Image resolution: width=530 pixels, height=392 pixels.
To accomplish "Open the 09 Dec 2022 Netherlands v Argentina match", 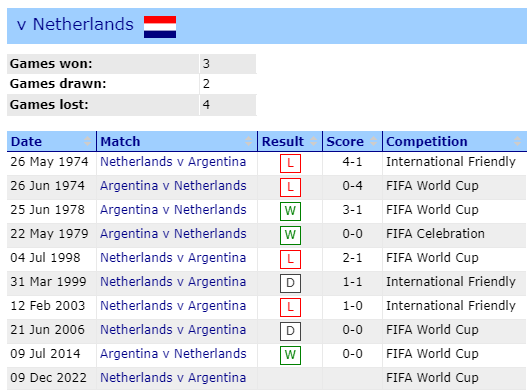I will tap(173, 378).
